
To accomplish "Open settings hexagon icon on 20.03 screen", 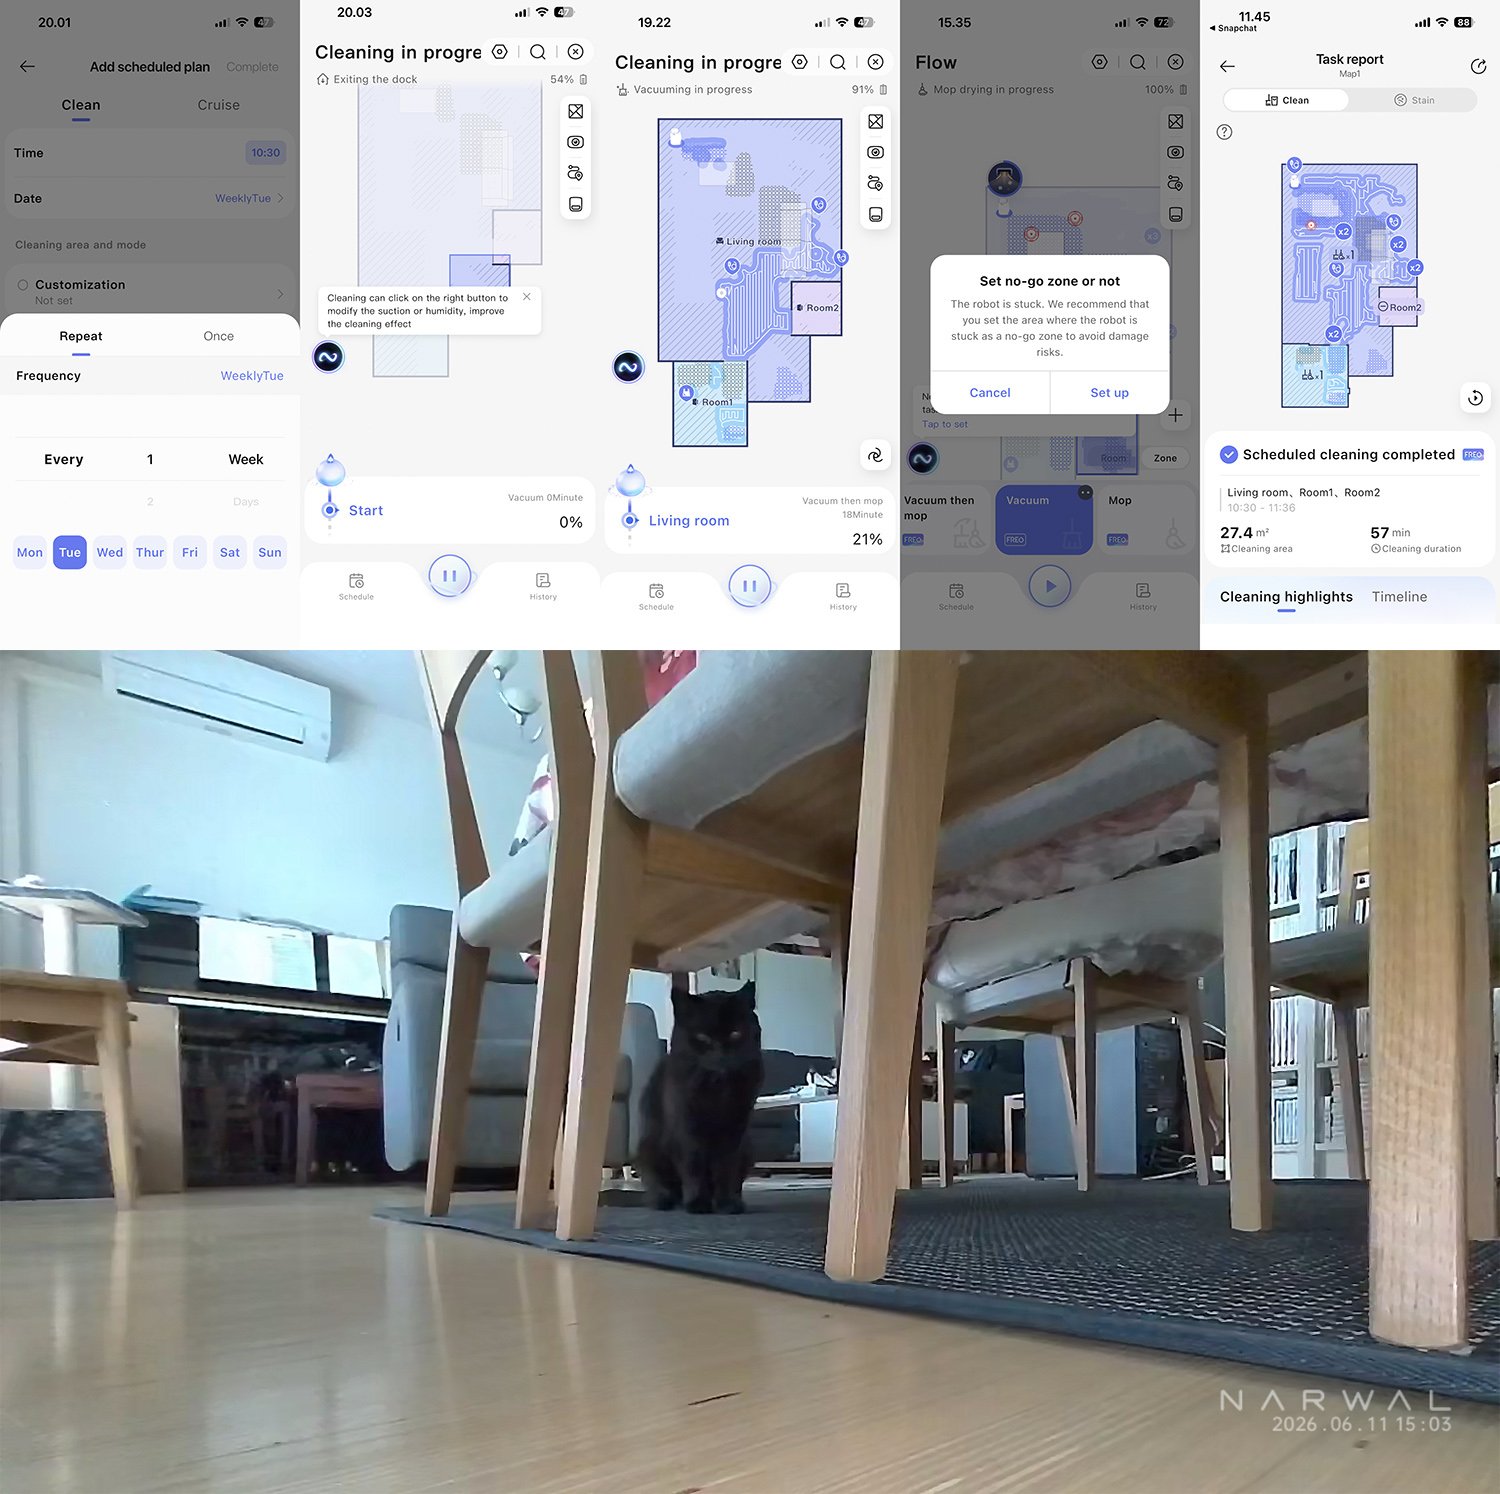I will pos(500,52).
